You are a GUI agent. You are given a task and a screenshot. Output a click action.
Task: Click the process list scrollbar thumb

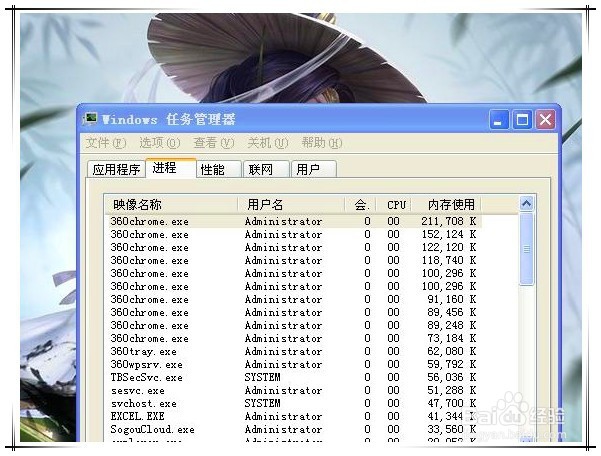[x=527, y=249]
